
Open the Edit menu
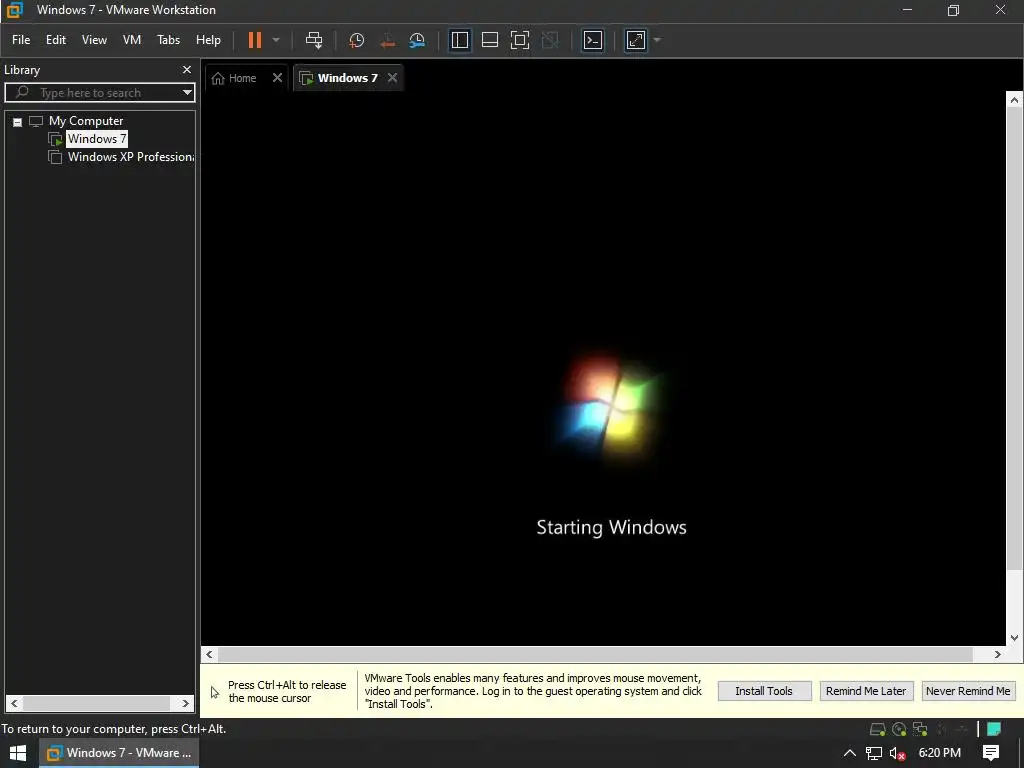point(56,40)
